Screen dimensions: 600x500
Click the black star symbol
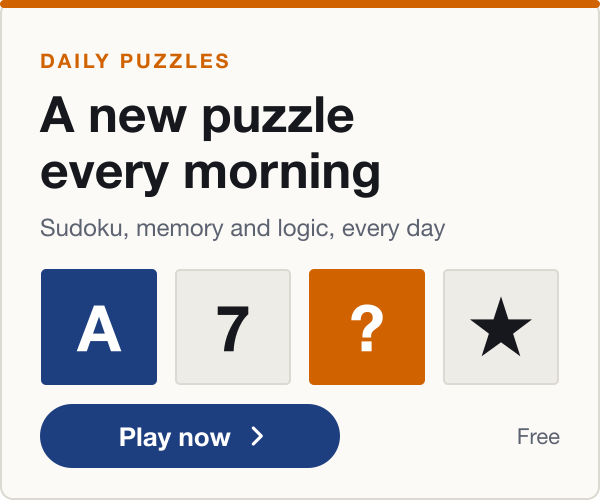tap(501, 327)
